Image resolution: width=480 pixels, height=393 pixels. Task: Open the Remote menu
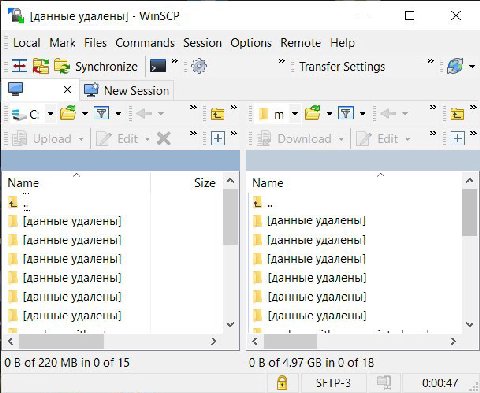301,43
